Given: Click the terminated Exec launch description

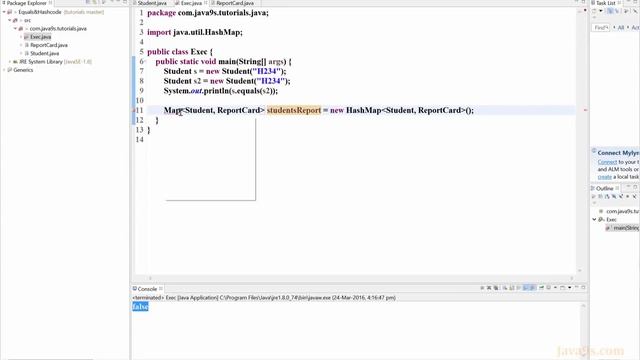Looking at the screenshot, I should pyautogui.click(x=264, y=298).
